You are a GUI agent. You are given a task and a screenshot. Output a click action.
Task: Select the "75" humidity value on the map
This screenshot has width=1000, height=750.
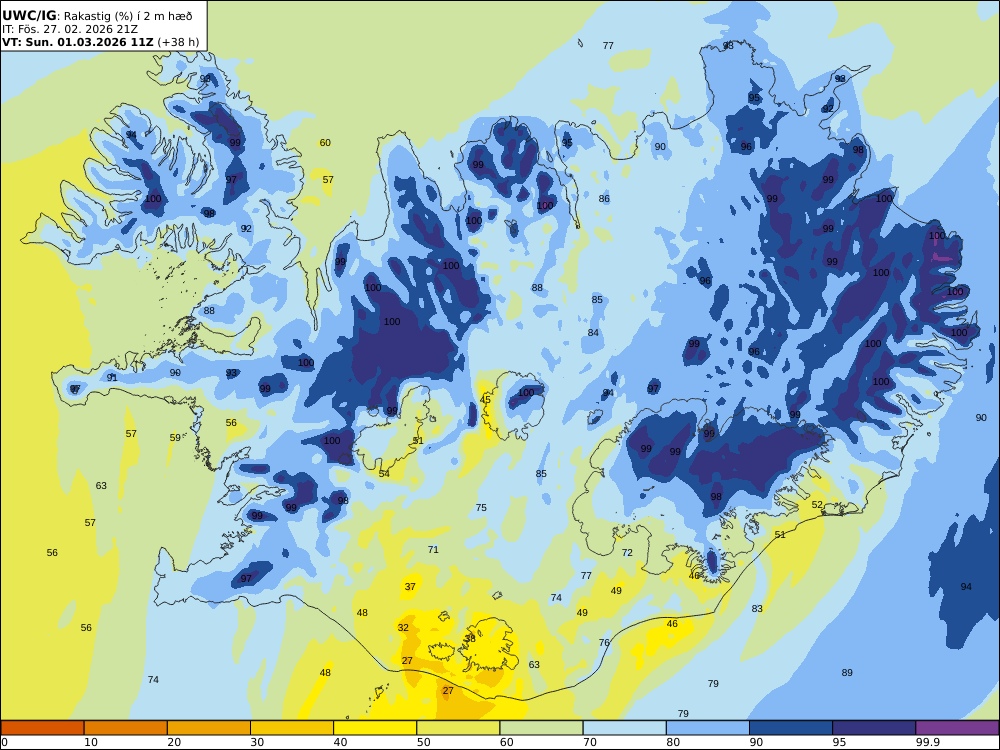tap(481, 508)
